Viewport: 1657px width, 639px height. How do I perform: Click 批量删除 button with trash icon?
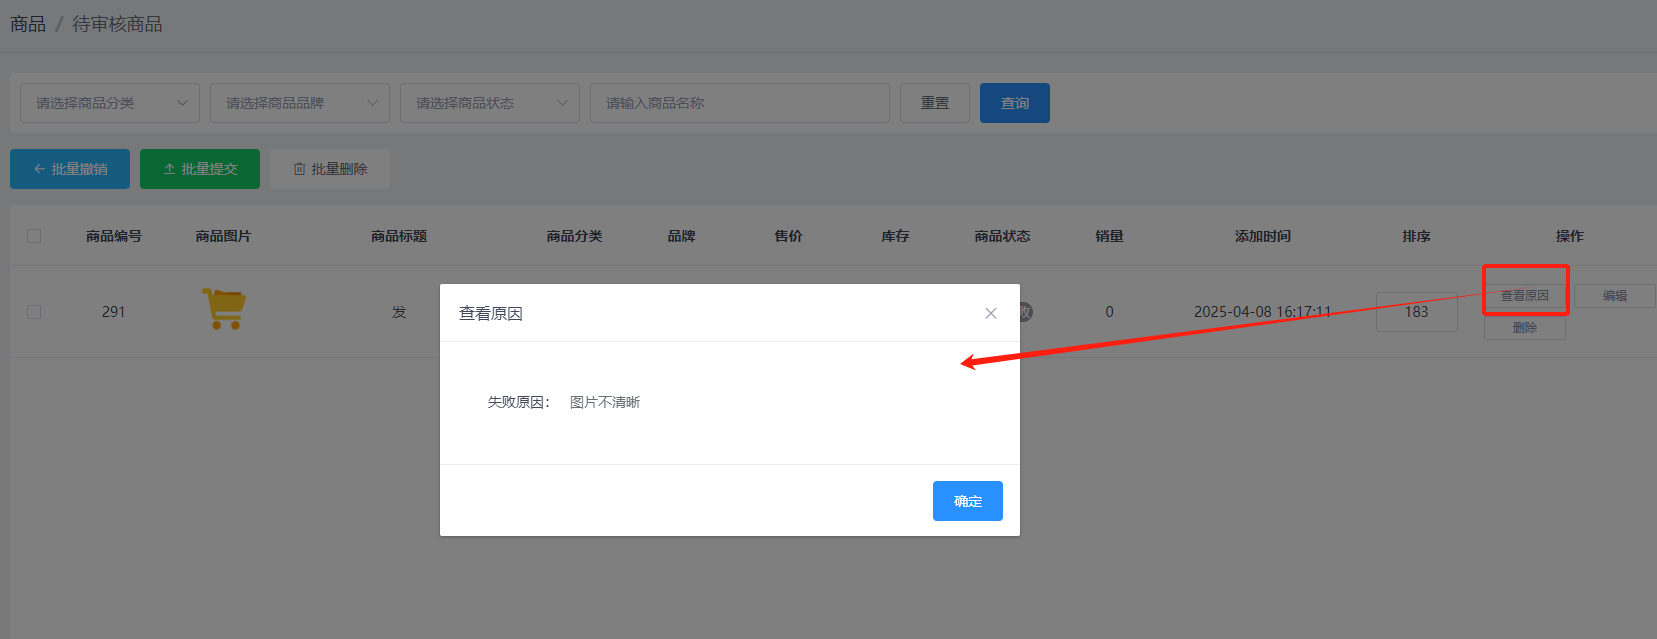[330, 169]
